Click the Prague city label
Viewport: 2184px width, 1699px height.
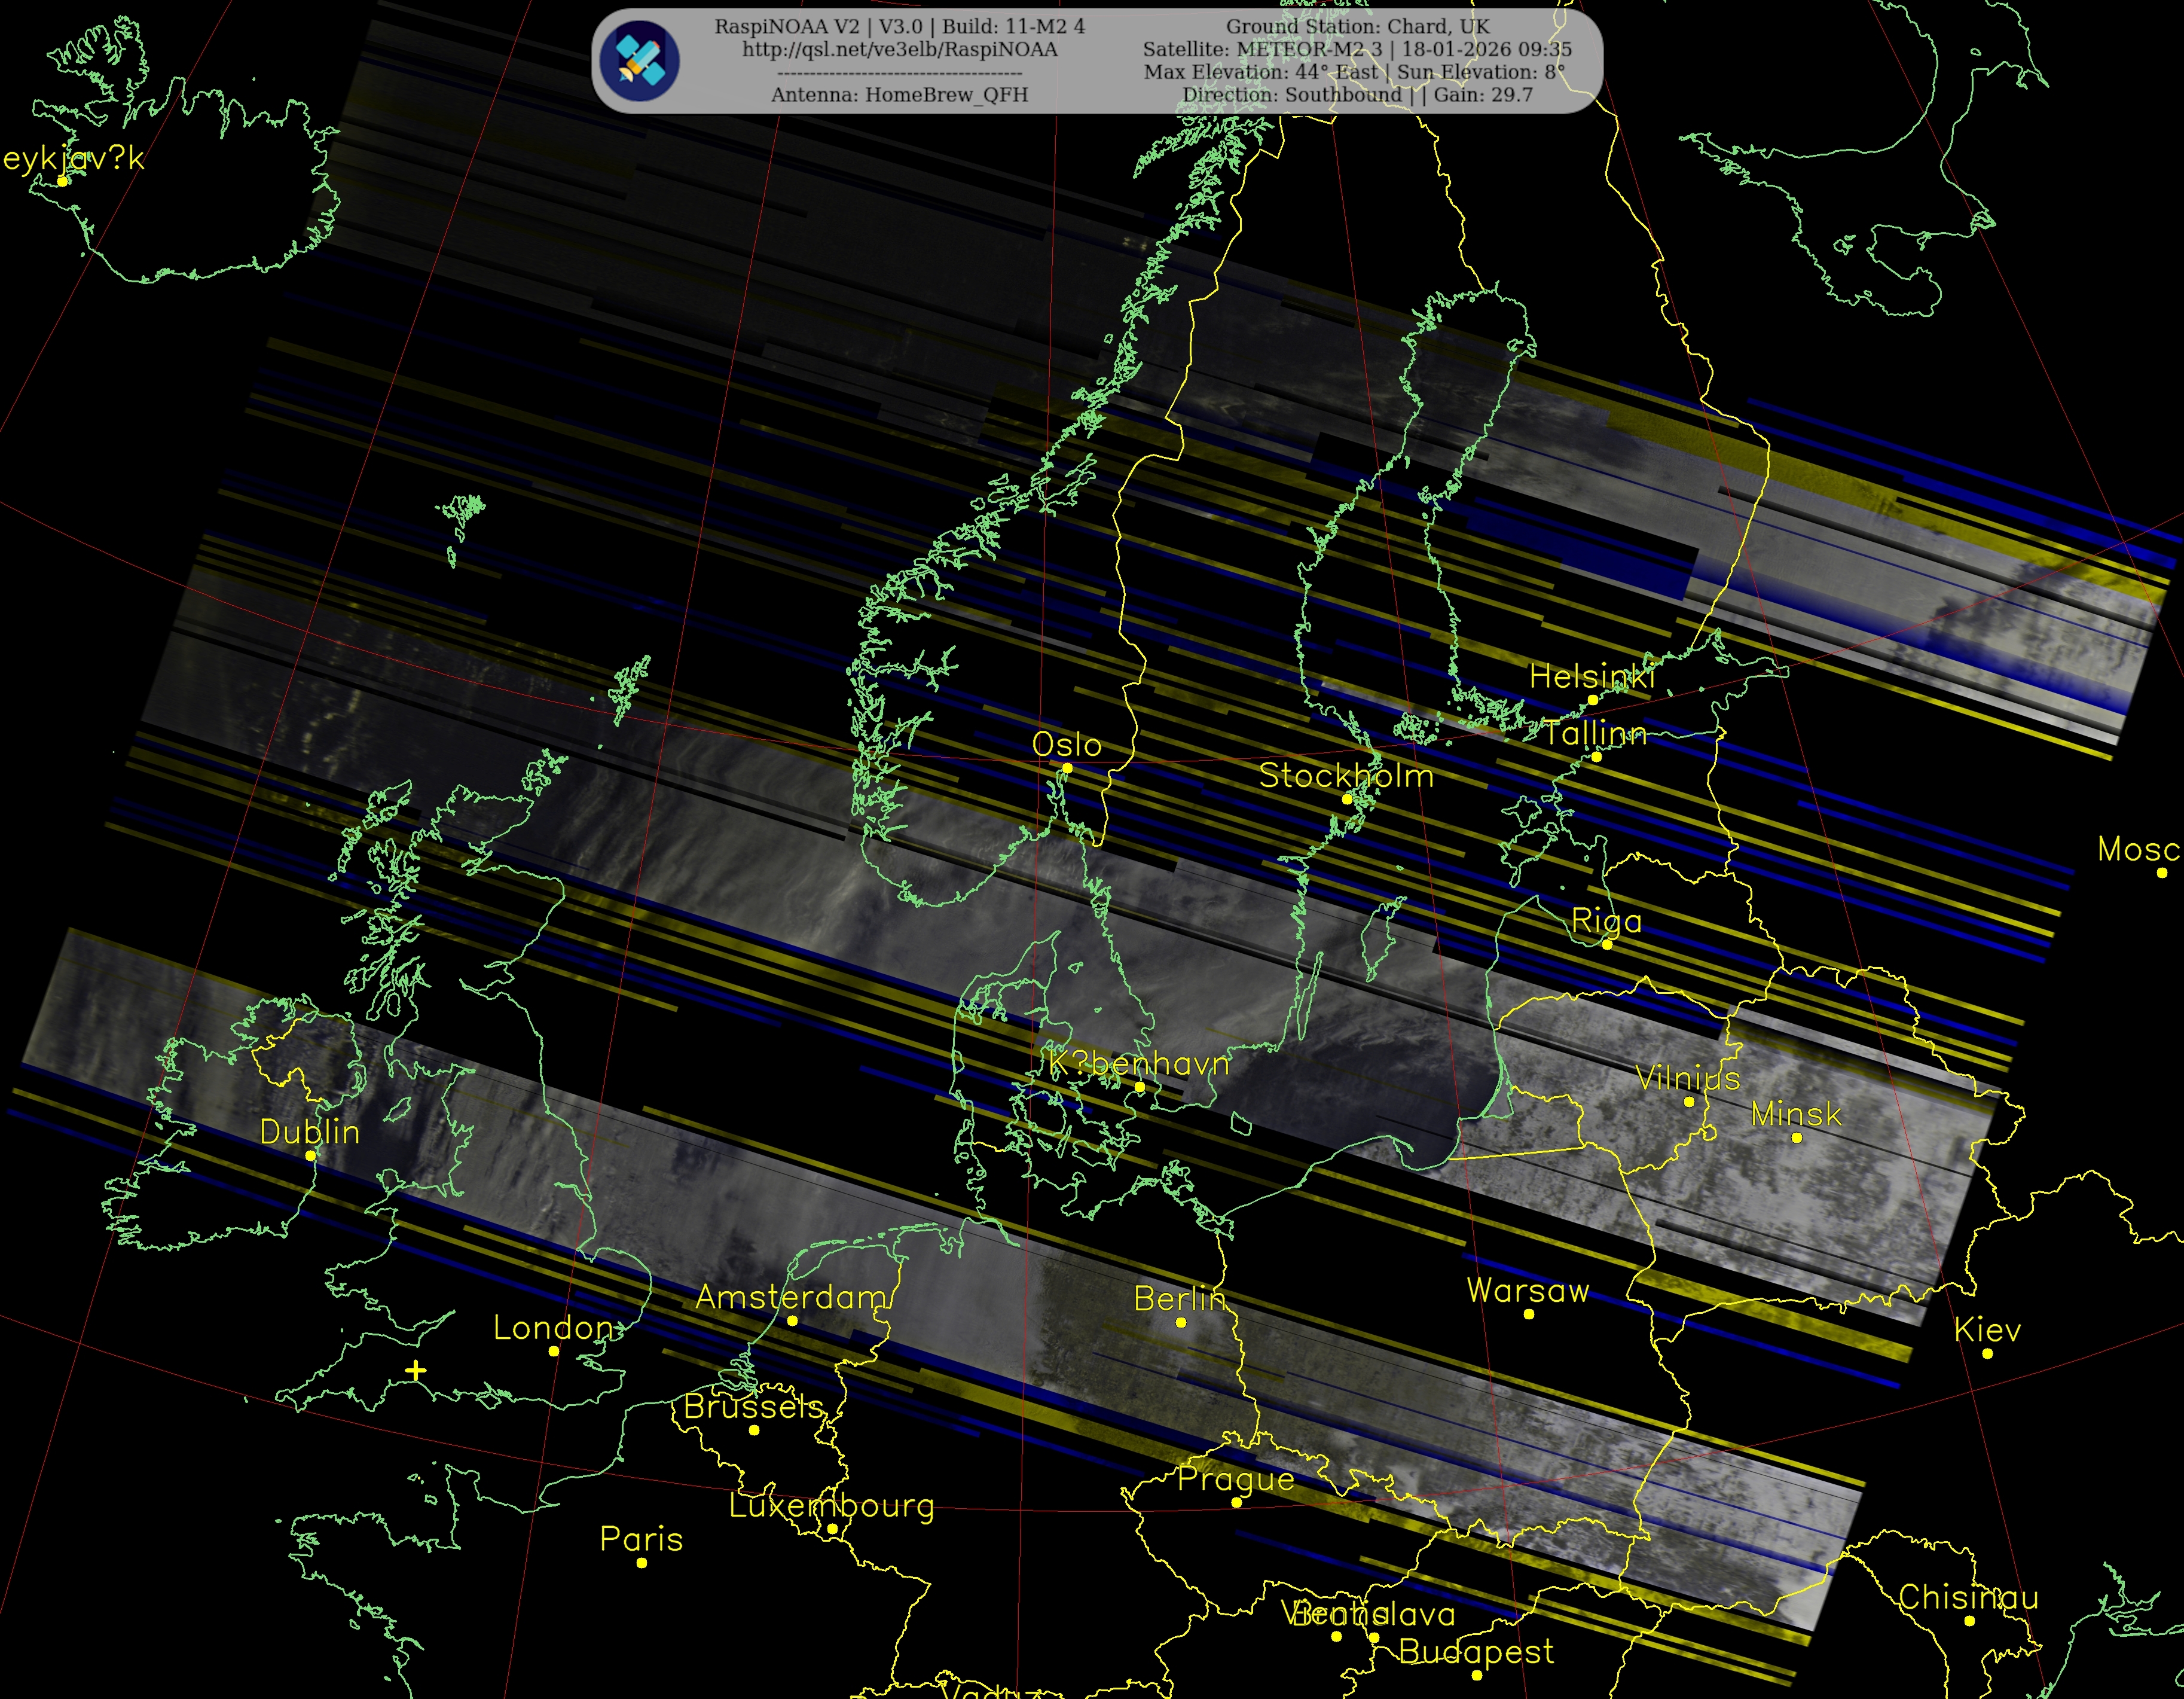[x=1236, y=1478]
